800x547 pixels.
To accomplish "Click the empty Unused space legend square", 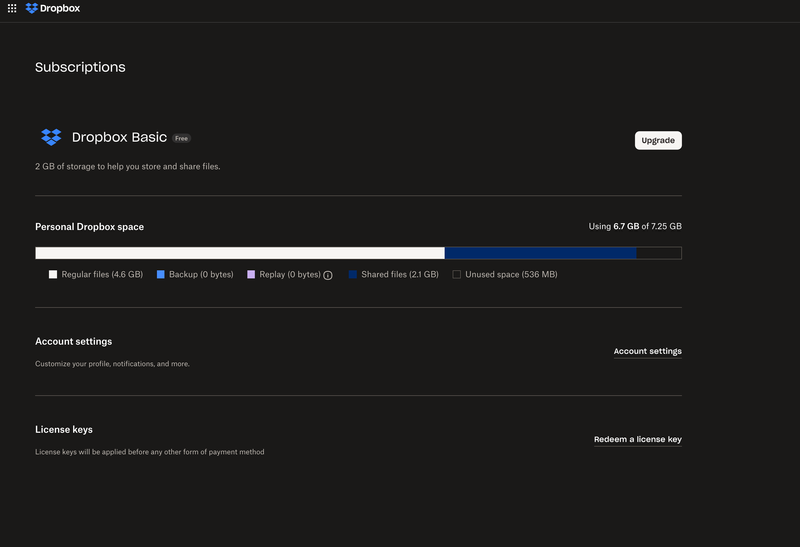I will pyautogui.click(x=457, y=274).
